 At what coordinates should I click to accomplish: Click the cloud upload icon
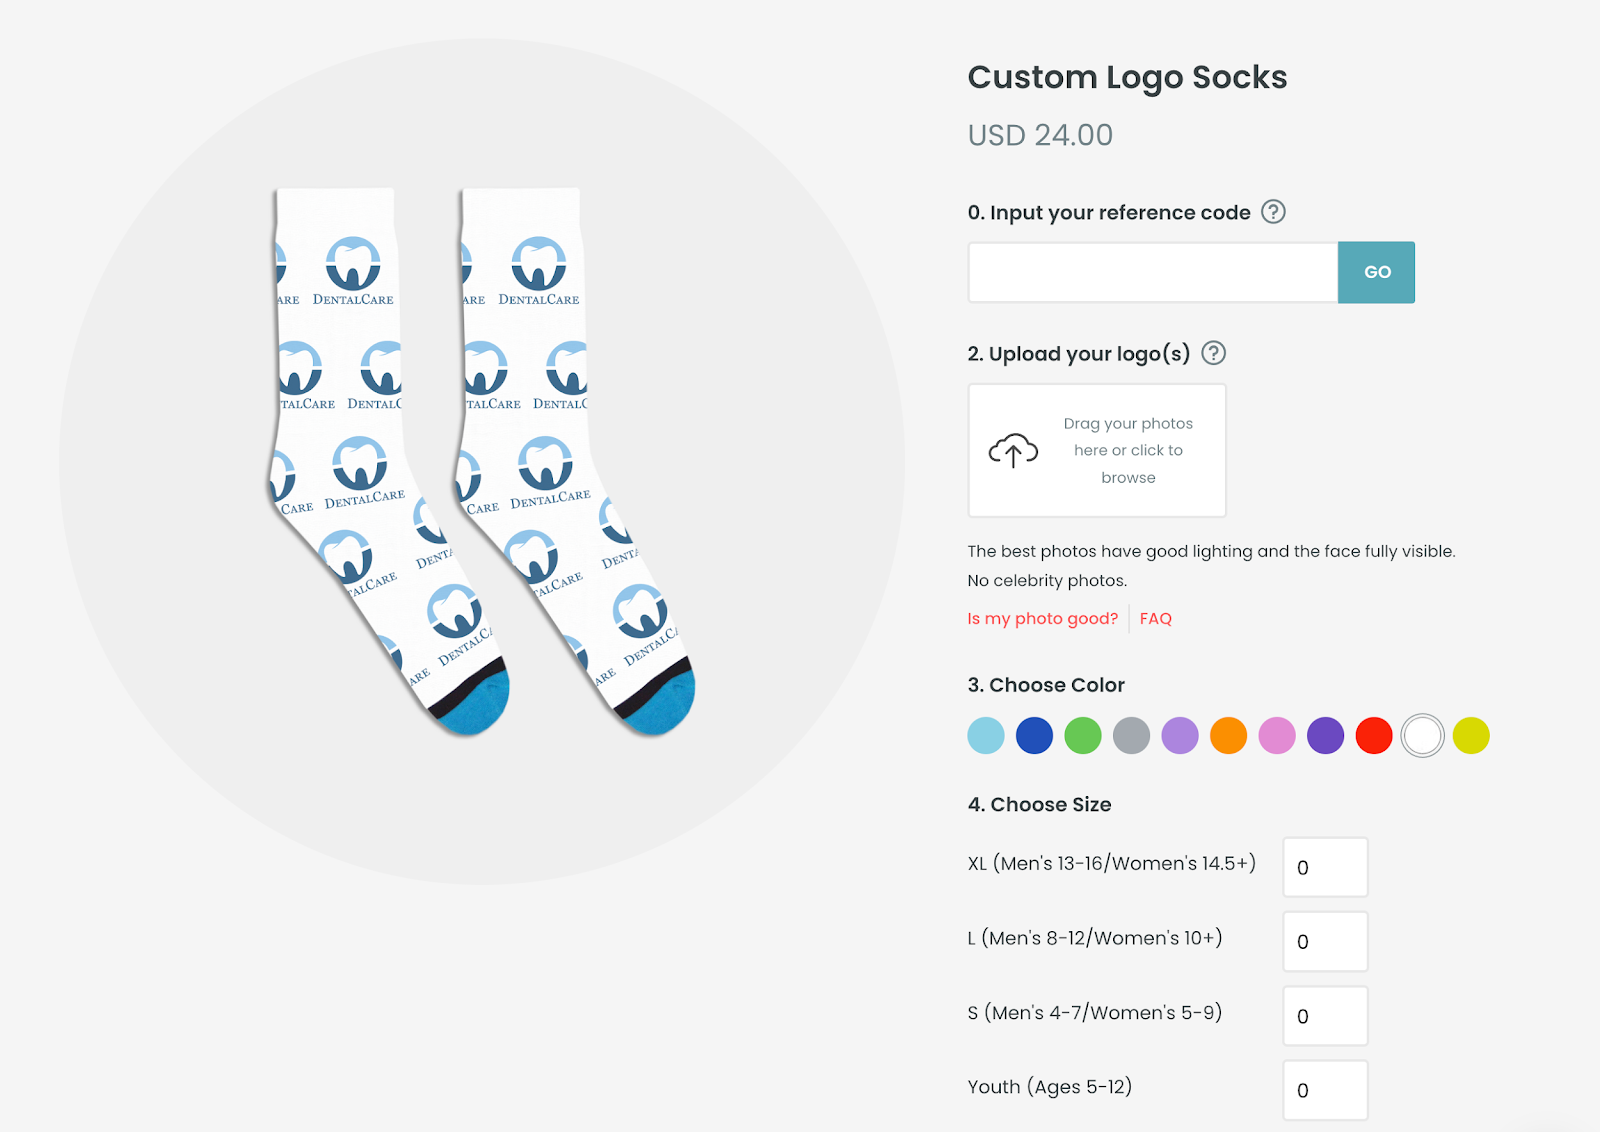pos(1013,450)
